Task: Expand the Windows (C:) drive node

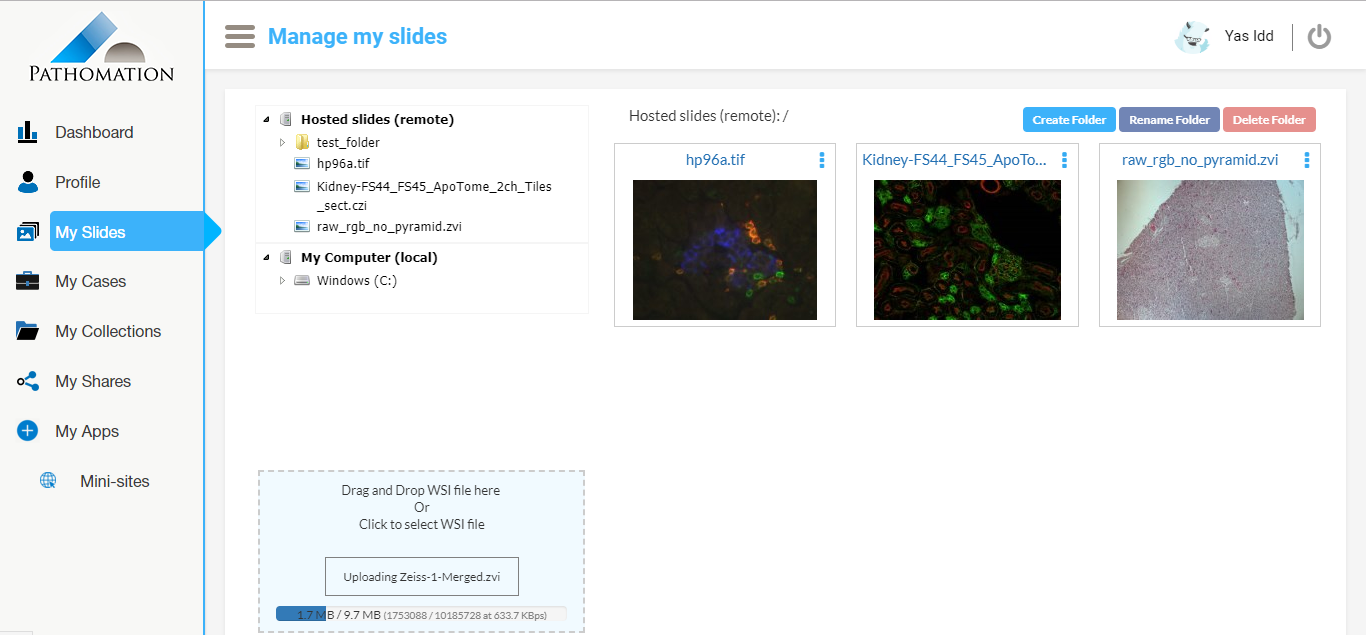Action: coord(283,281)
